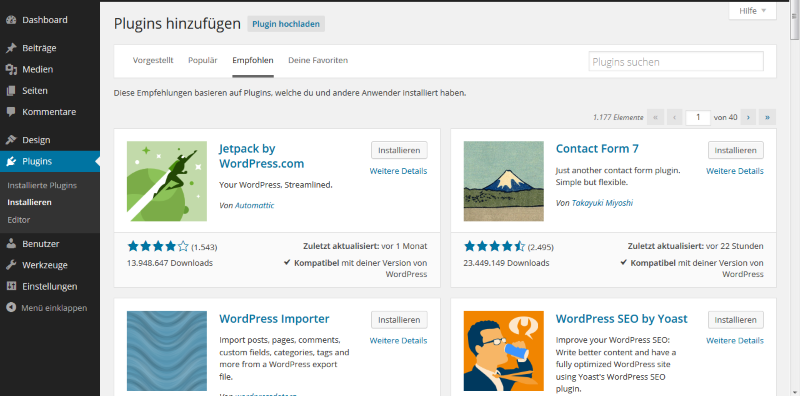The width and height of the screenshot is (800, 396).
Task: Focus the Plugins suchen search field
Action: [x=676, y=62]
